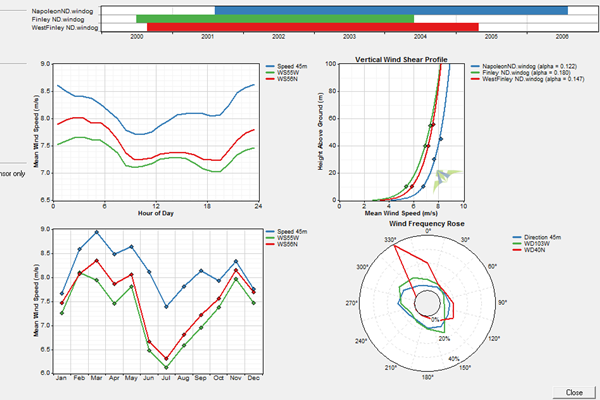Screen dimensions: 600x400
Task: Select the green Finley ND.windog timeline bar
Action: point(275,19)
